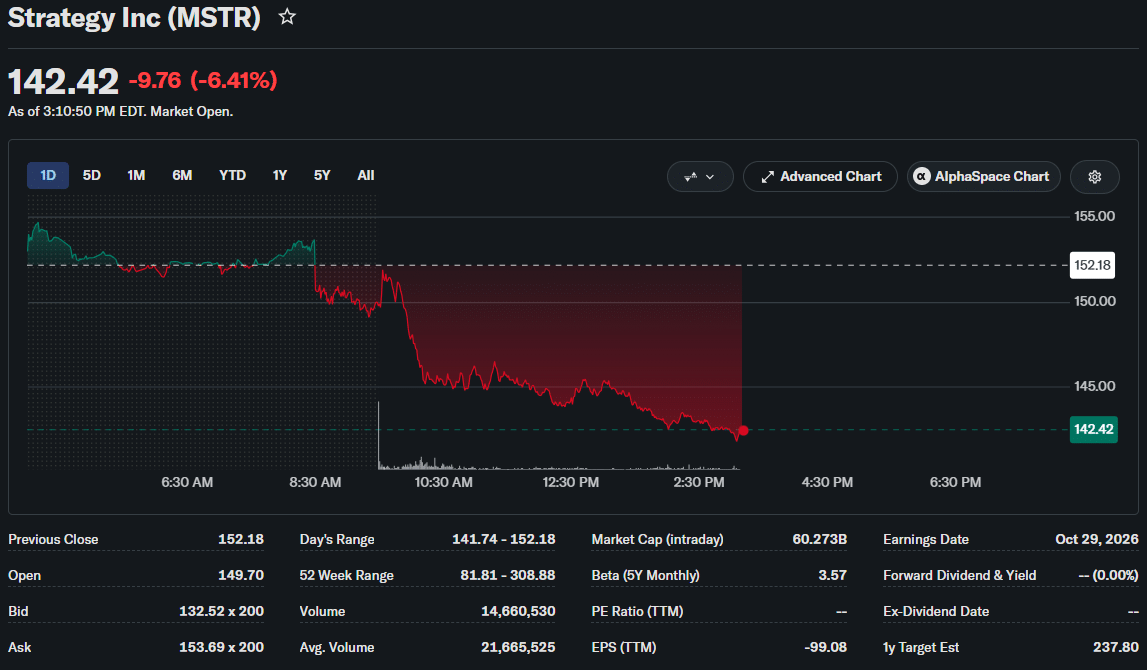The height and width of the screenshot is (670, 1147).
Task: Click the PE Ratio (TTM) label
Action: (637, 611)
